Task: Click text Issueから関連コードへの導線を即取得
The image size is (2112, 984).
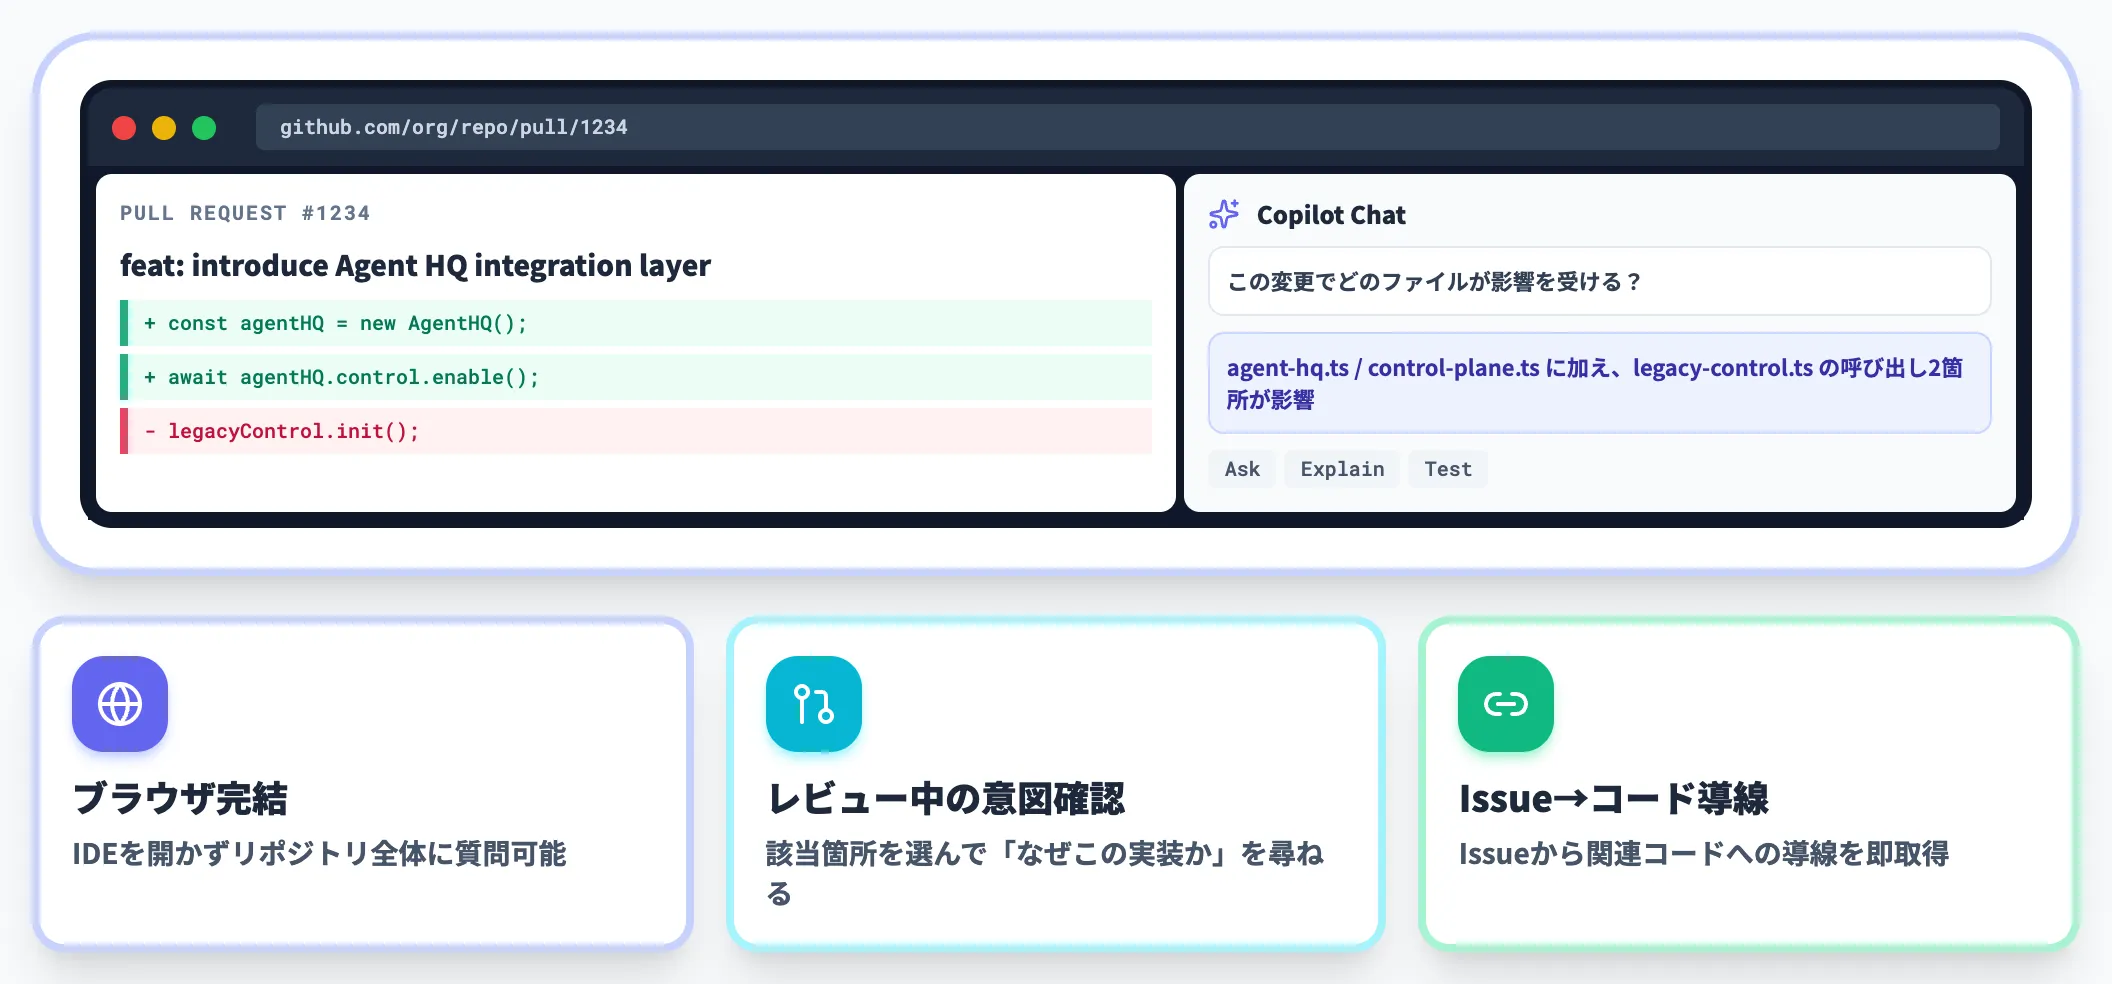Action: tap(1704, 853)
